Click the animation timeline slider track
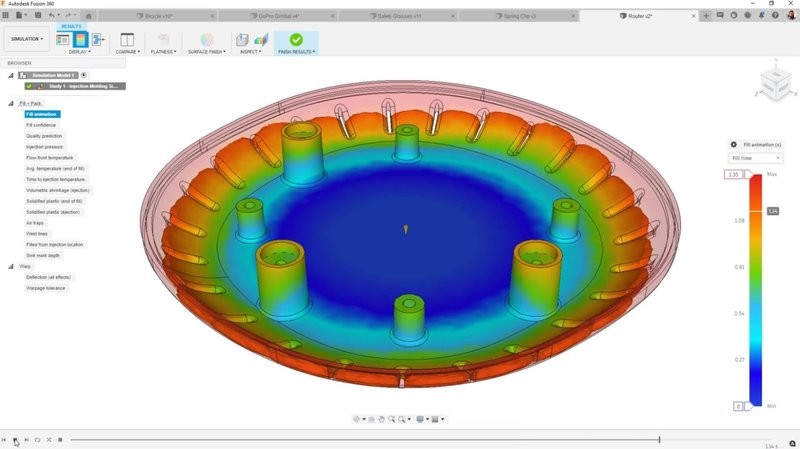 click(360, 440)
